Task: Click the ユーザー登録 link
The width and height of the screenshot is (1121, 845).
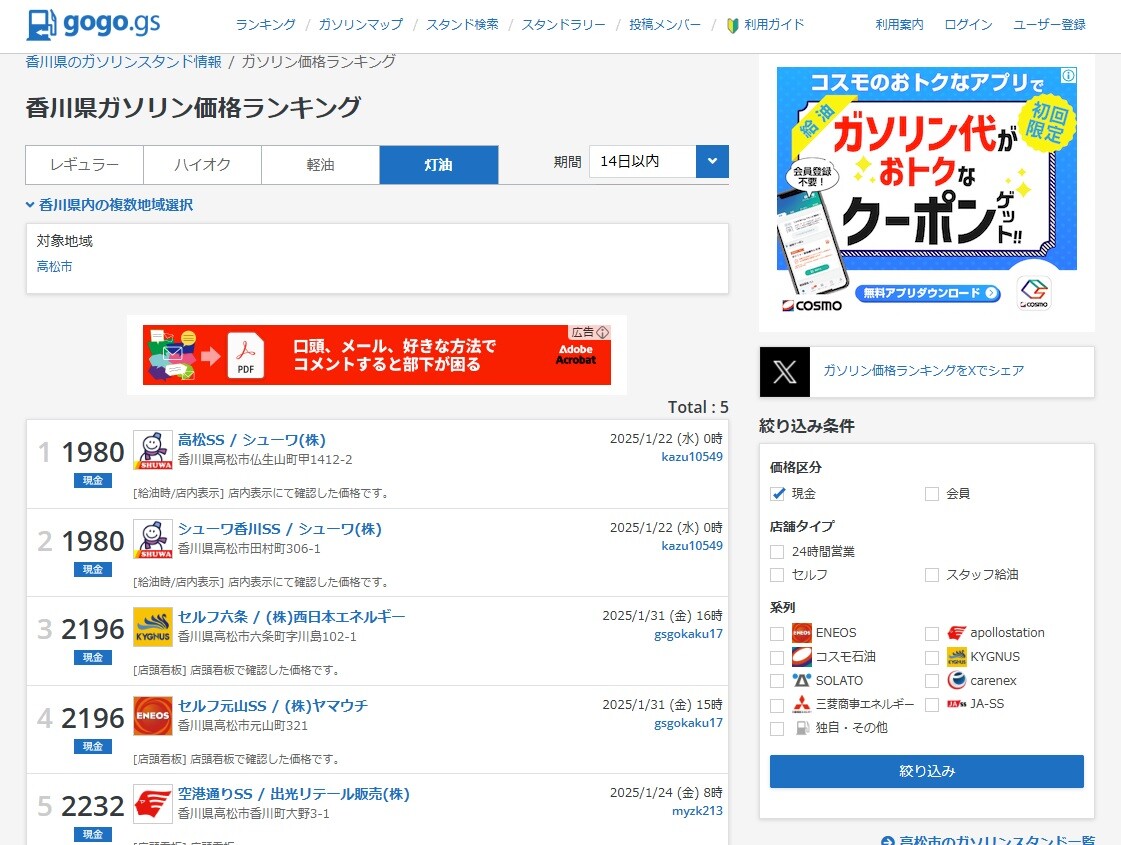Action: coord(1050,25)
